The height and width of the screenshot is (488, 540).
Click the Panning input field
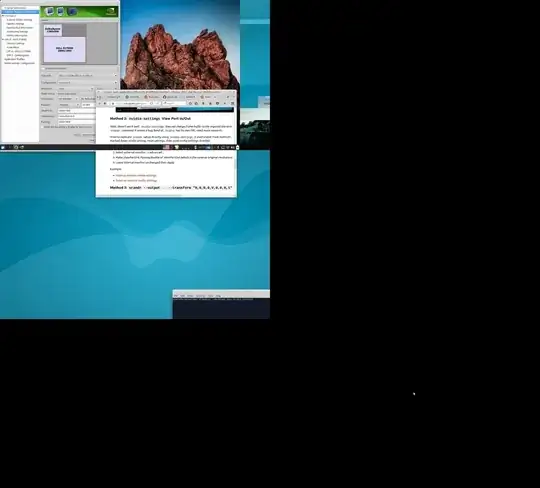pos(77,122)
